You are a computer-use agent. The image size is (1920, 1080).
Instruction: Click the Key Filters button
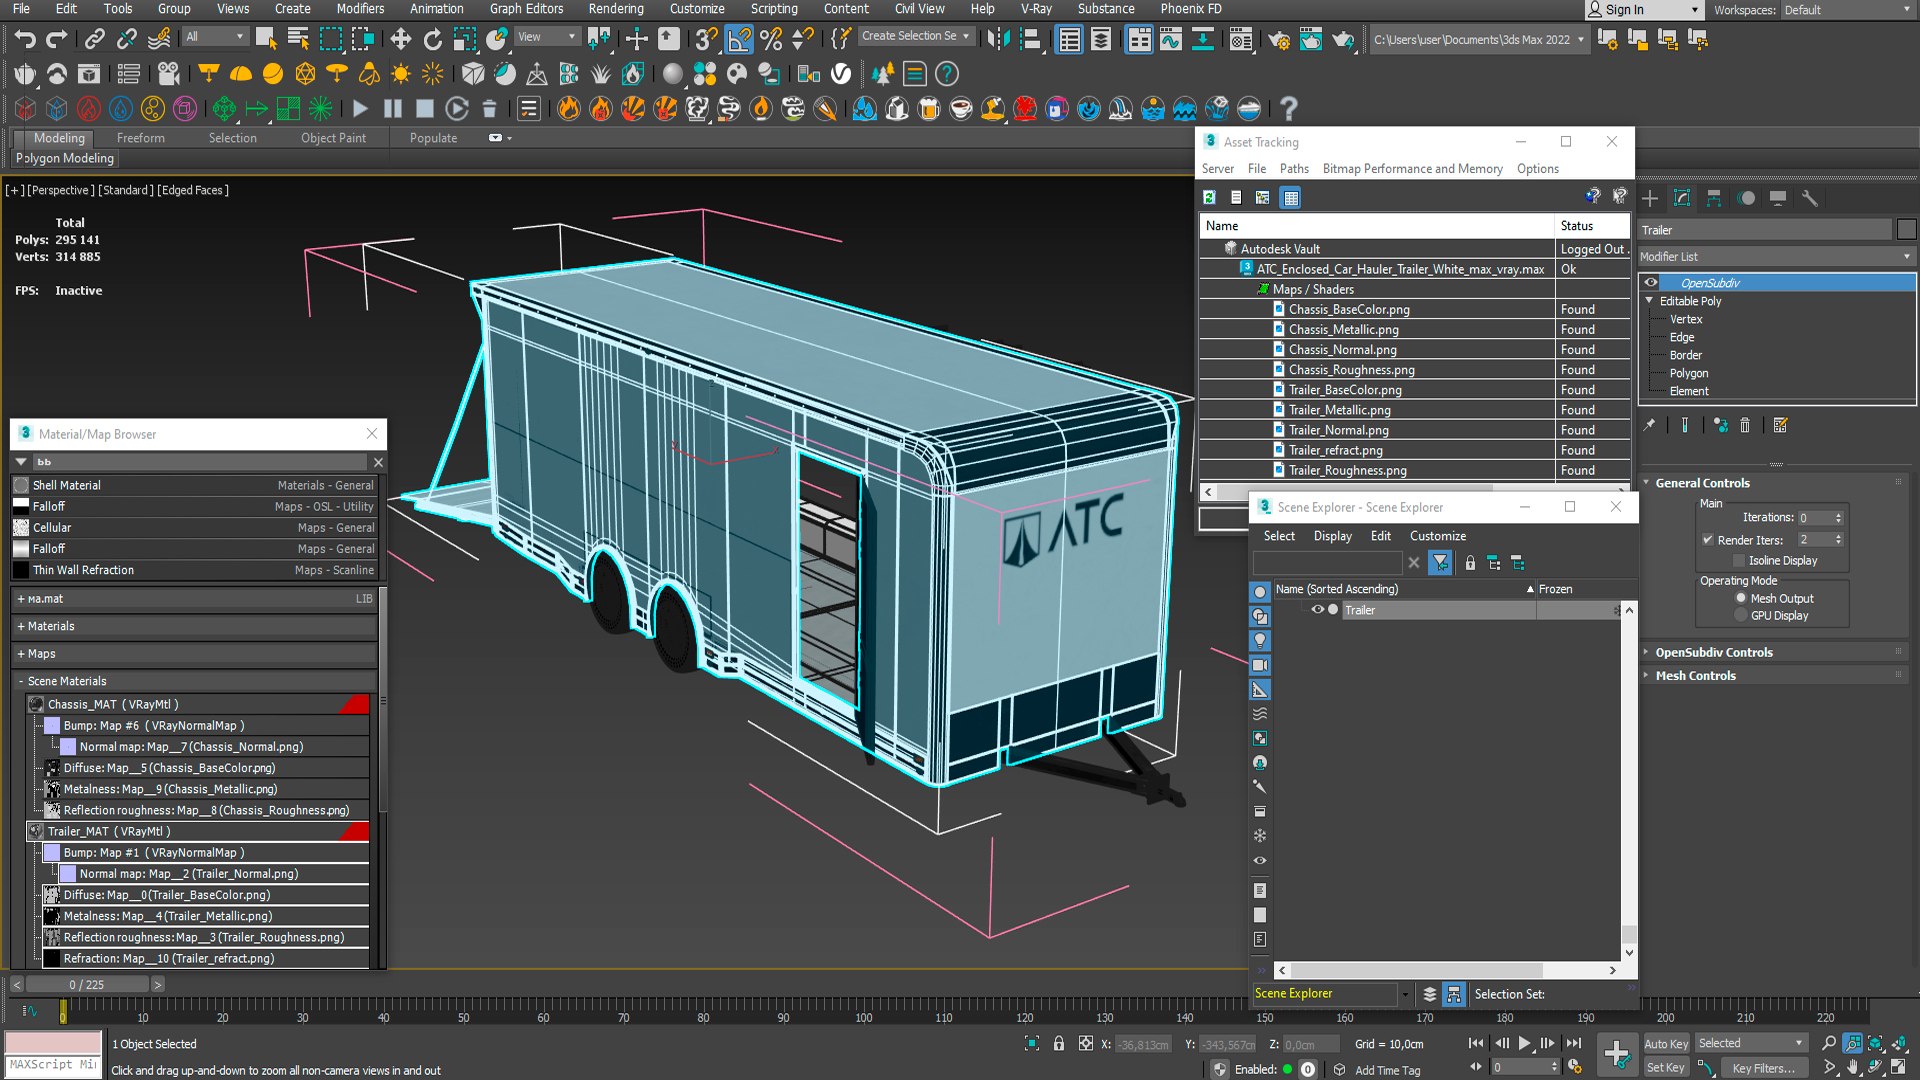[1763, 1068]
